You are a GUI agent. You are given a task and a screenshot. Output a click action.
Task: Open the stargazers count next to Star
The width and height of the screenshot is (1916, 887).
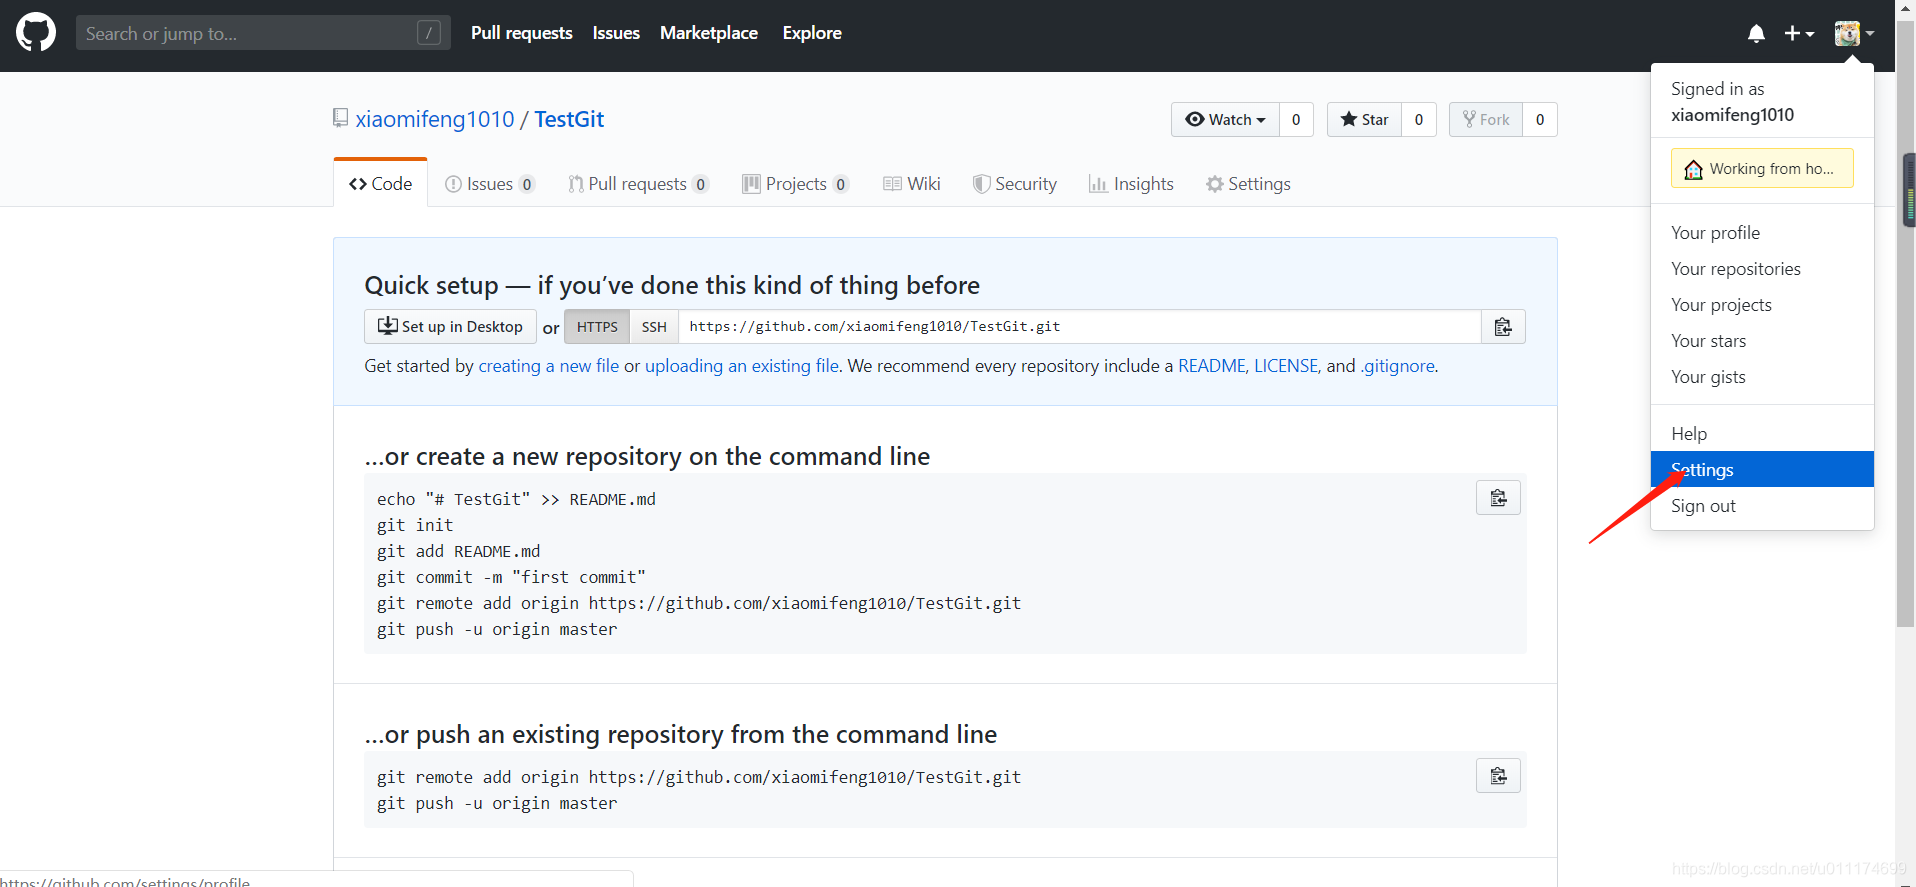click(1419, 120)
